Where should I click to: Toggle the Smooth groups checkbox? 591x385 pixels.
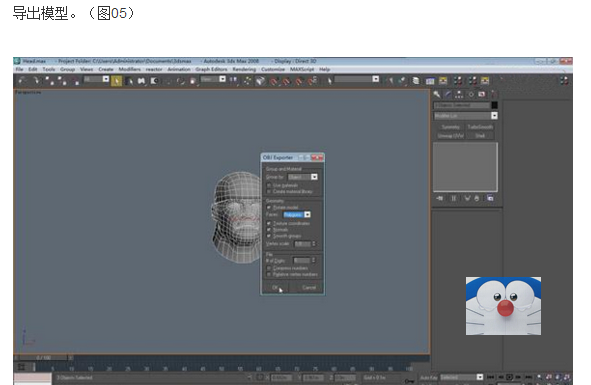point(269,236)
